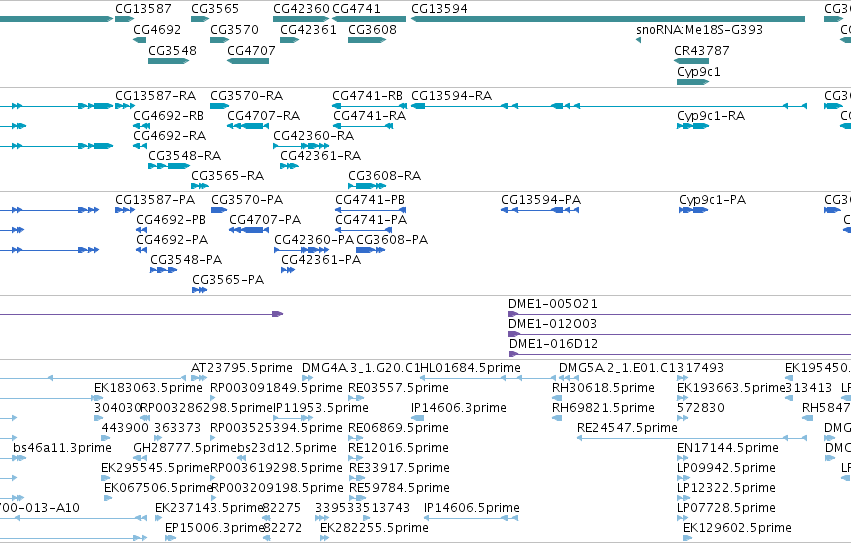Image resolution: width=851 pixels, height=543 pixels.
Task: Select protein CG3565-PA
Action: [x=200, y=291]
